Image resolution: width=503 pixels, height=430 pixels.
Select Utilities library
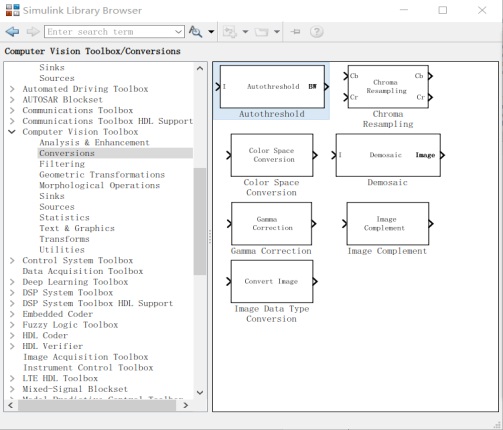[x=62, y=250]
